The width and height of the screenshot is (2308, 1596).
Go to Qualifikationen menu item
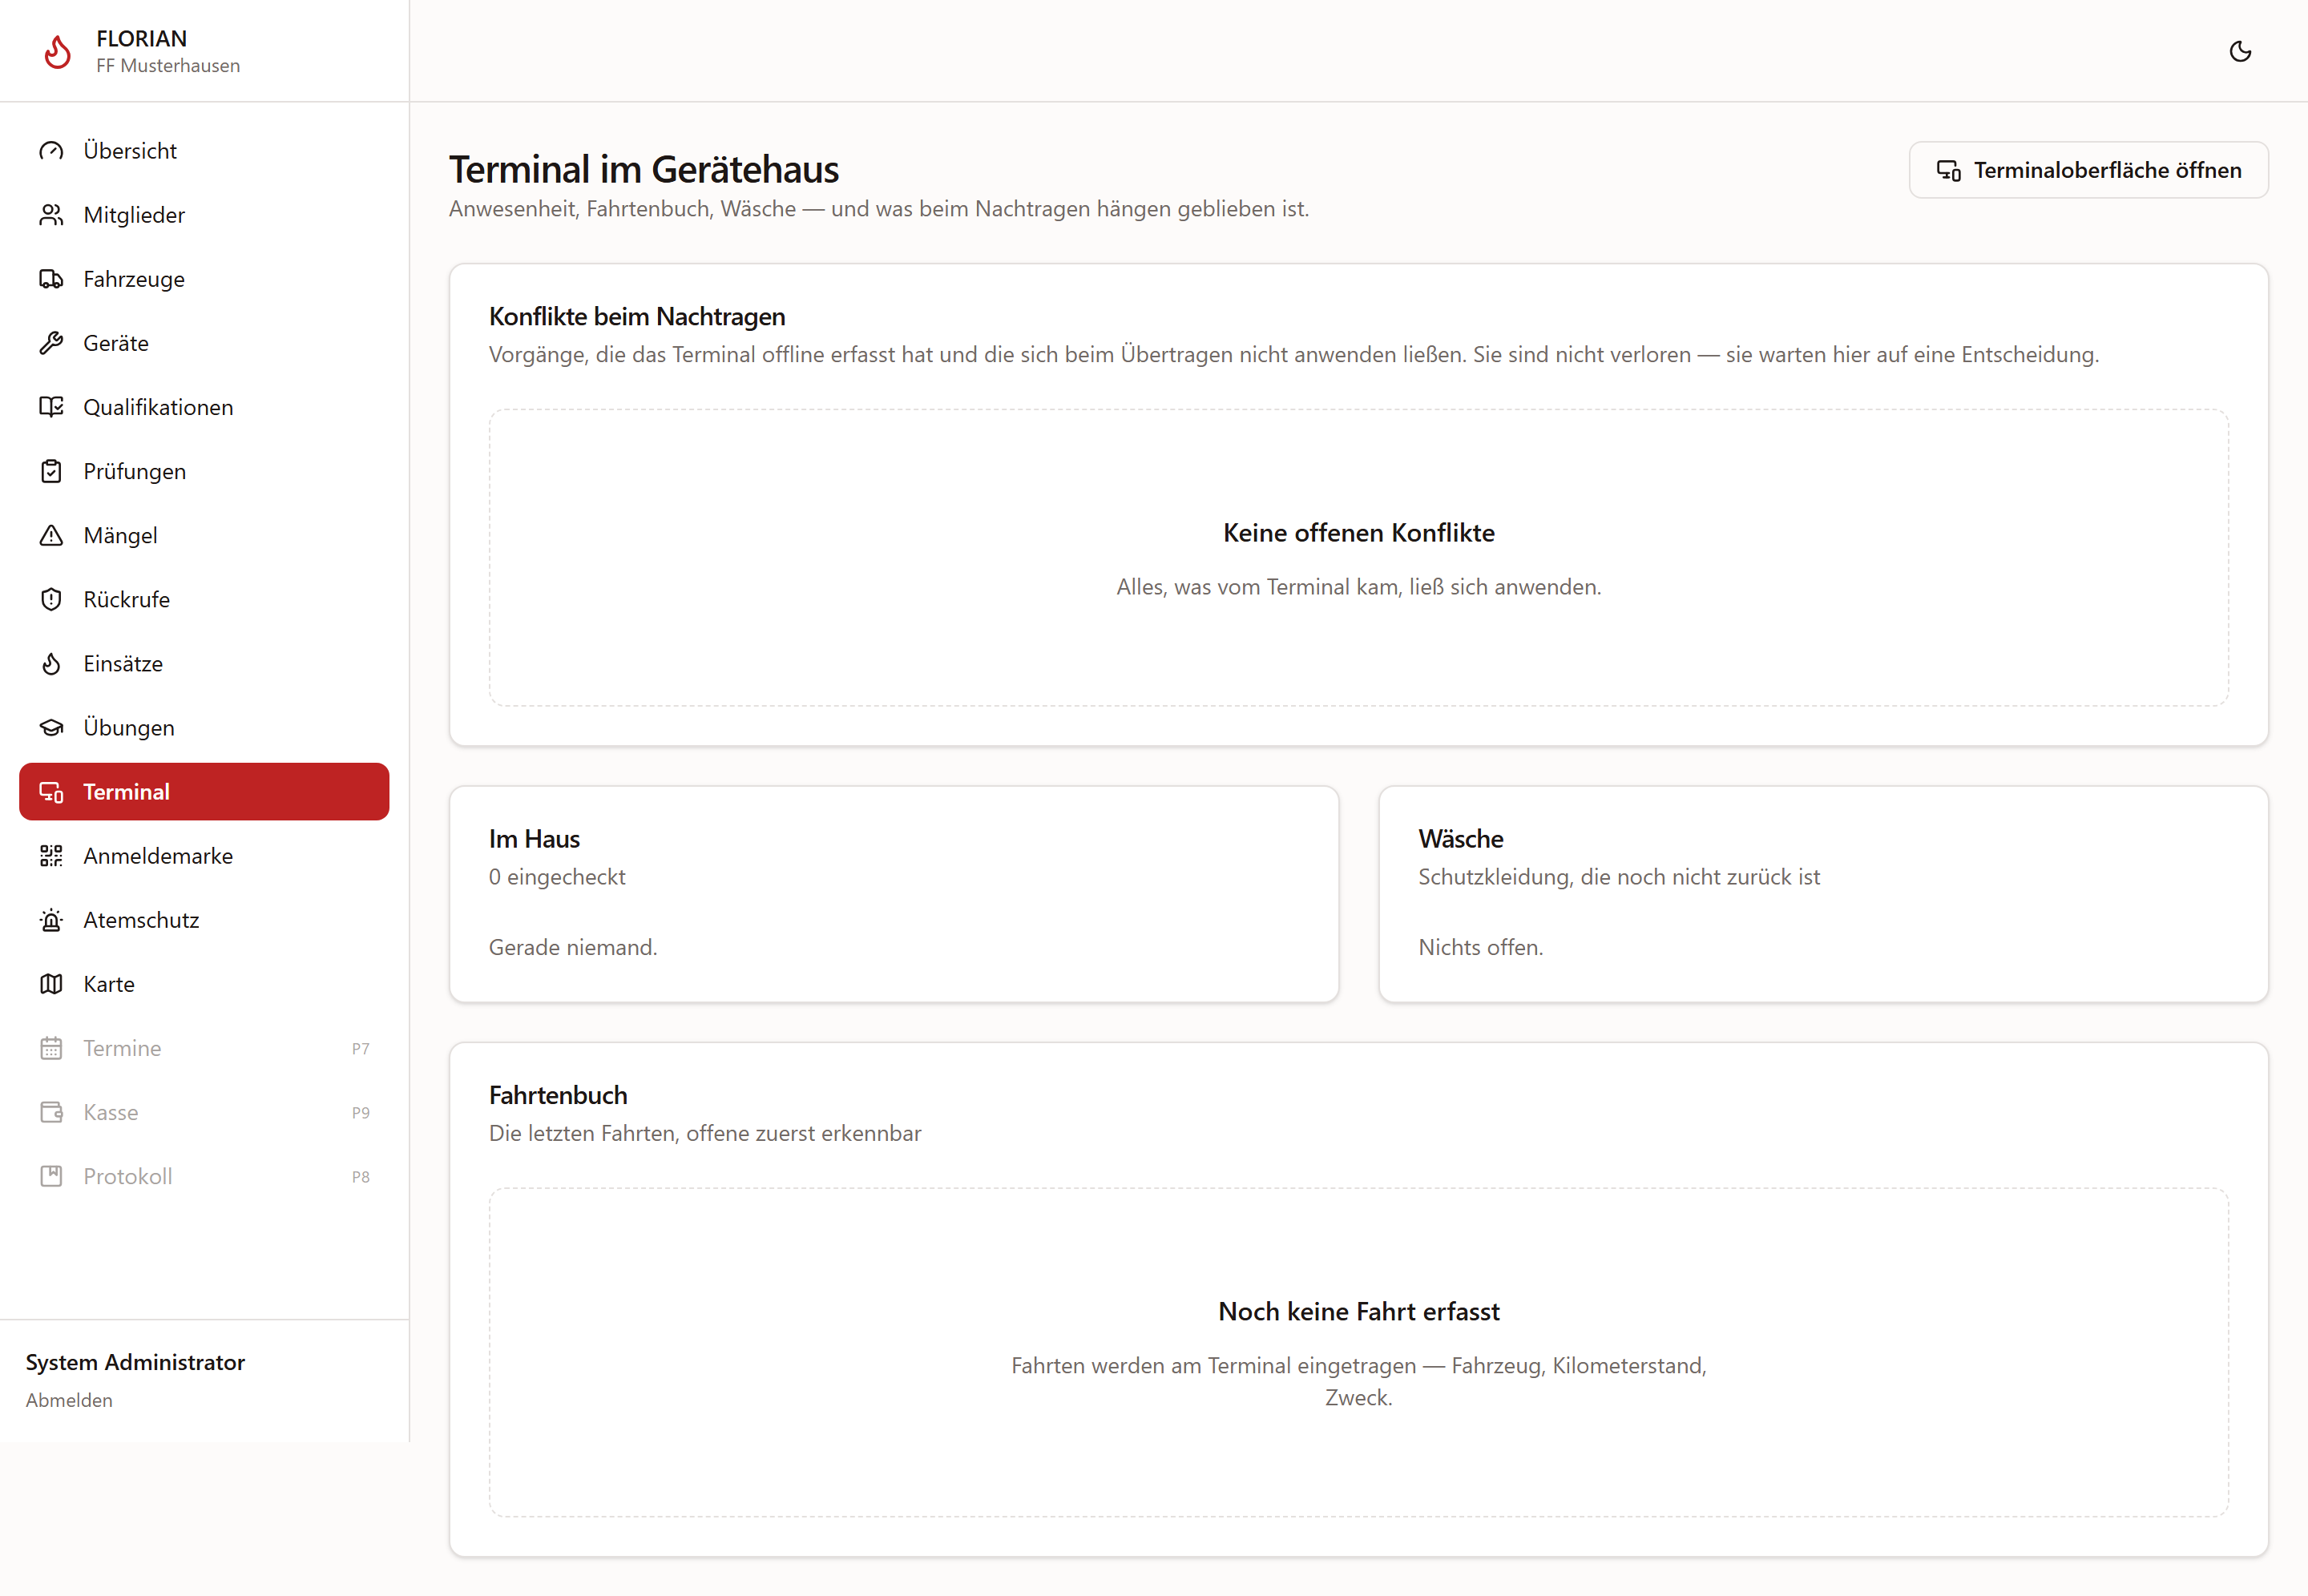point(204,407)
